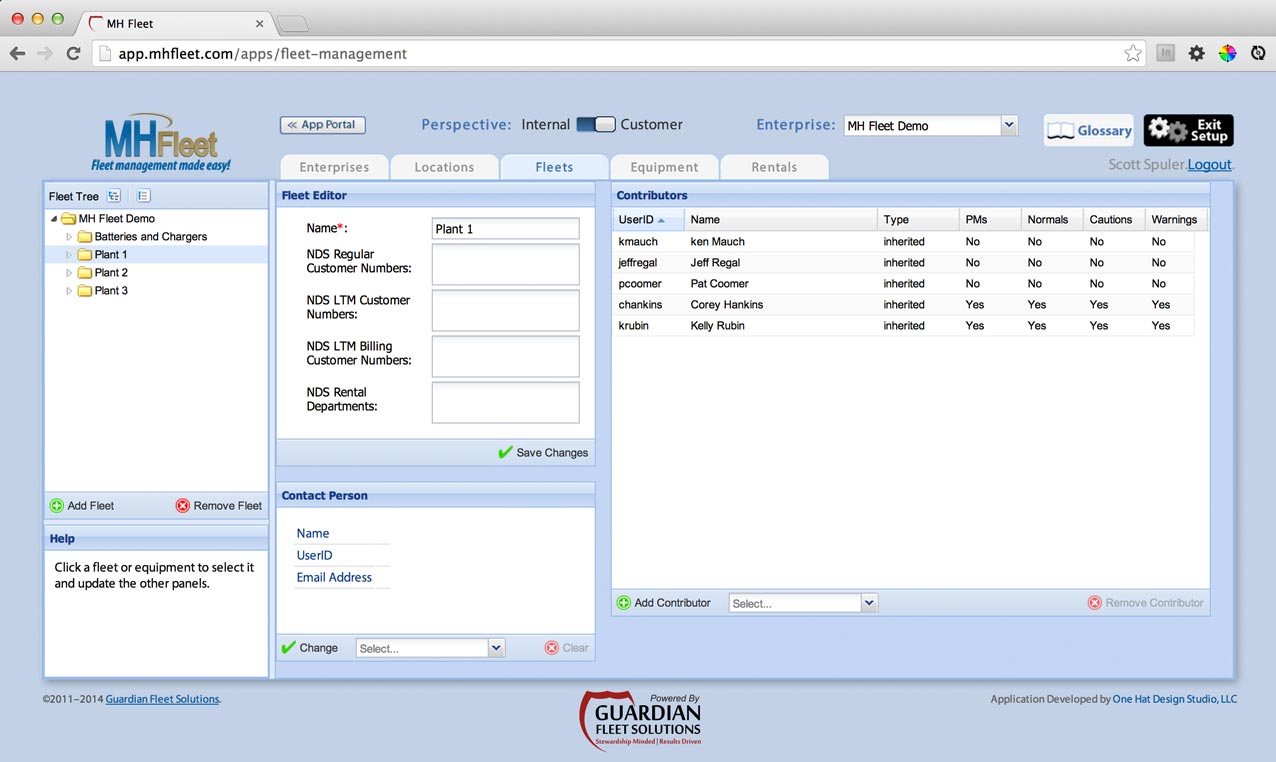Click the Plant 2 folder icon
This screenshot has height=762, width=1276.
[85, 273]
